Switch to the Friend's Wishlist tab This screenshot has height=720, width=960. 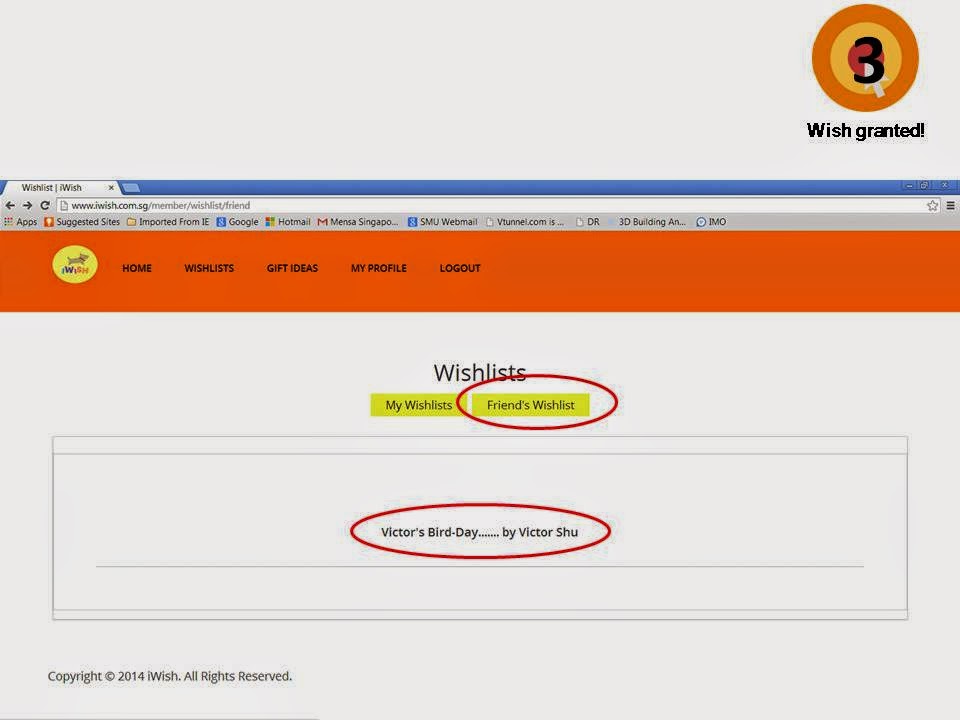click(530, 405)
